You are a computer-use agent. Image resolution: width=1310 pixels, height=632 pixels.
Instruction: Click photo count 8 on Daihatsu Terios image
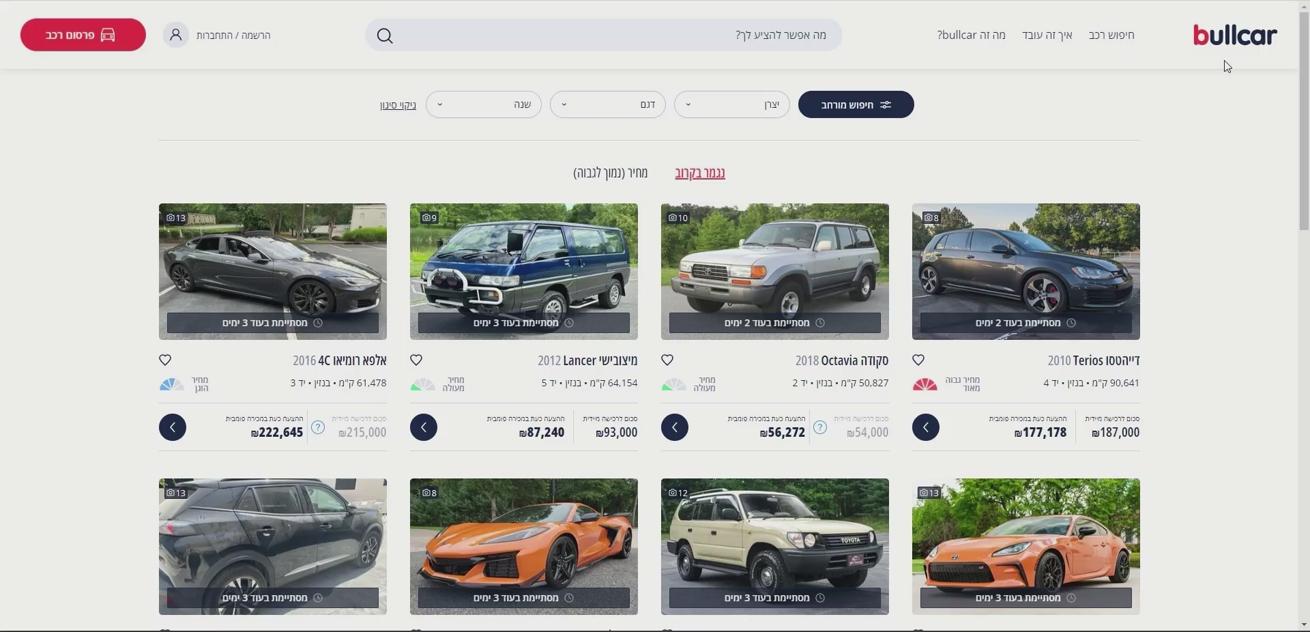pos(930,218)
